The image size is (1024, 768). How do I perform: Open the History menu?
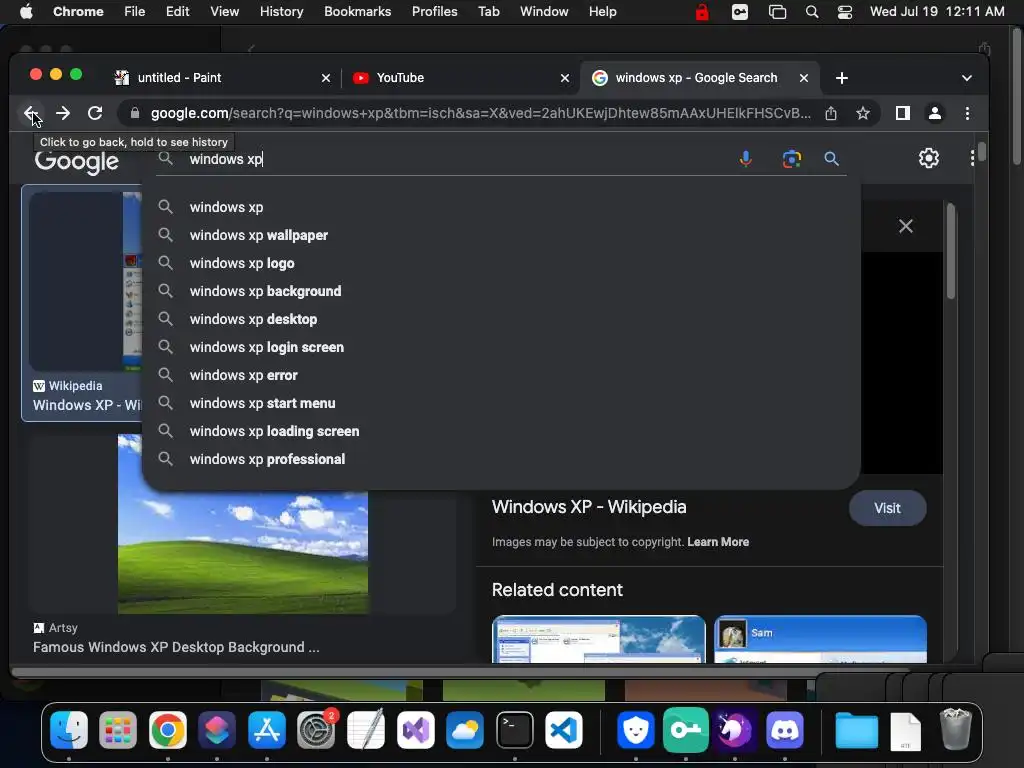[x=281, y=12]
